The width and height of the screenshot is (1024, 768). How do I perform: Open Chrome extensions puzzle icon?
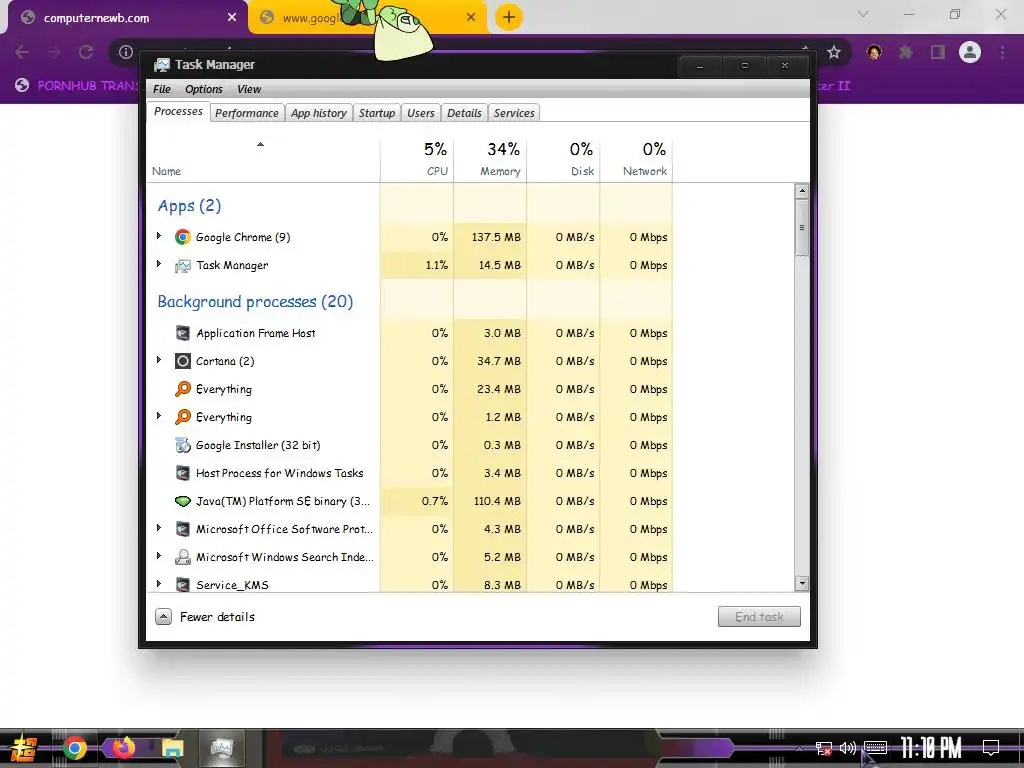[906, 52]
